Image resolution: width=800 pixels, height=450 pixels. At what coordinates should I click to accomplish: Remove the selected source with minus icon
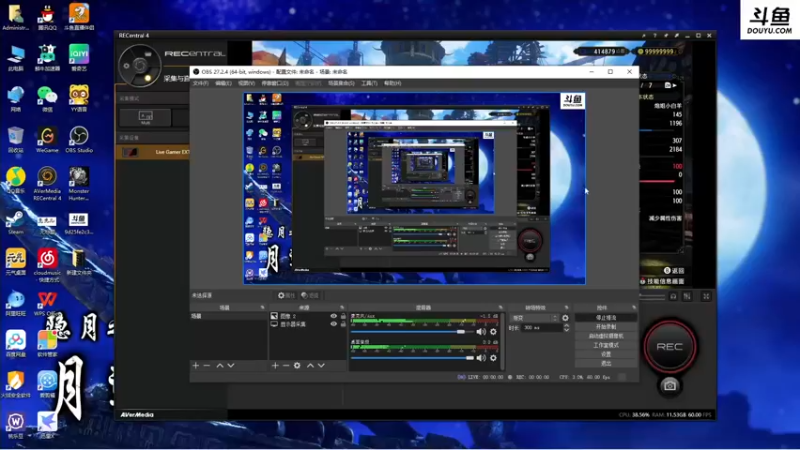click(286, 365)
